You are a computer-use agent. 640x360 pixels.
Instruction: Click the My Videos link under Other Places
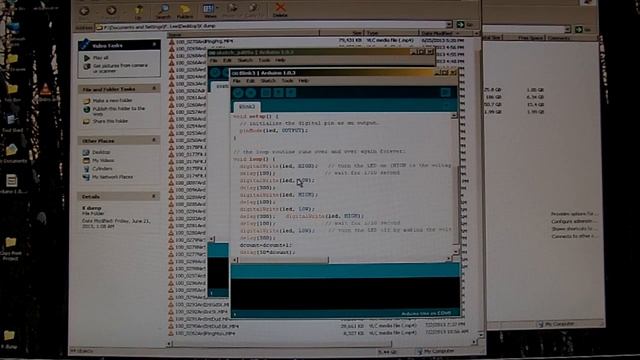coord(103,160)
